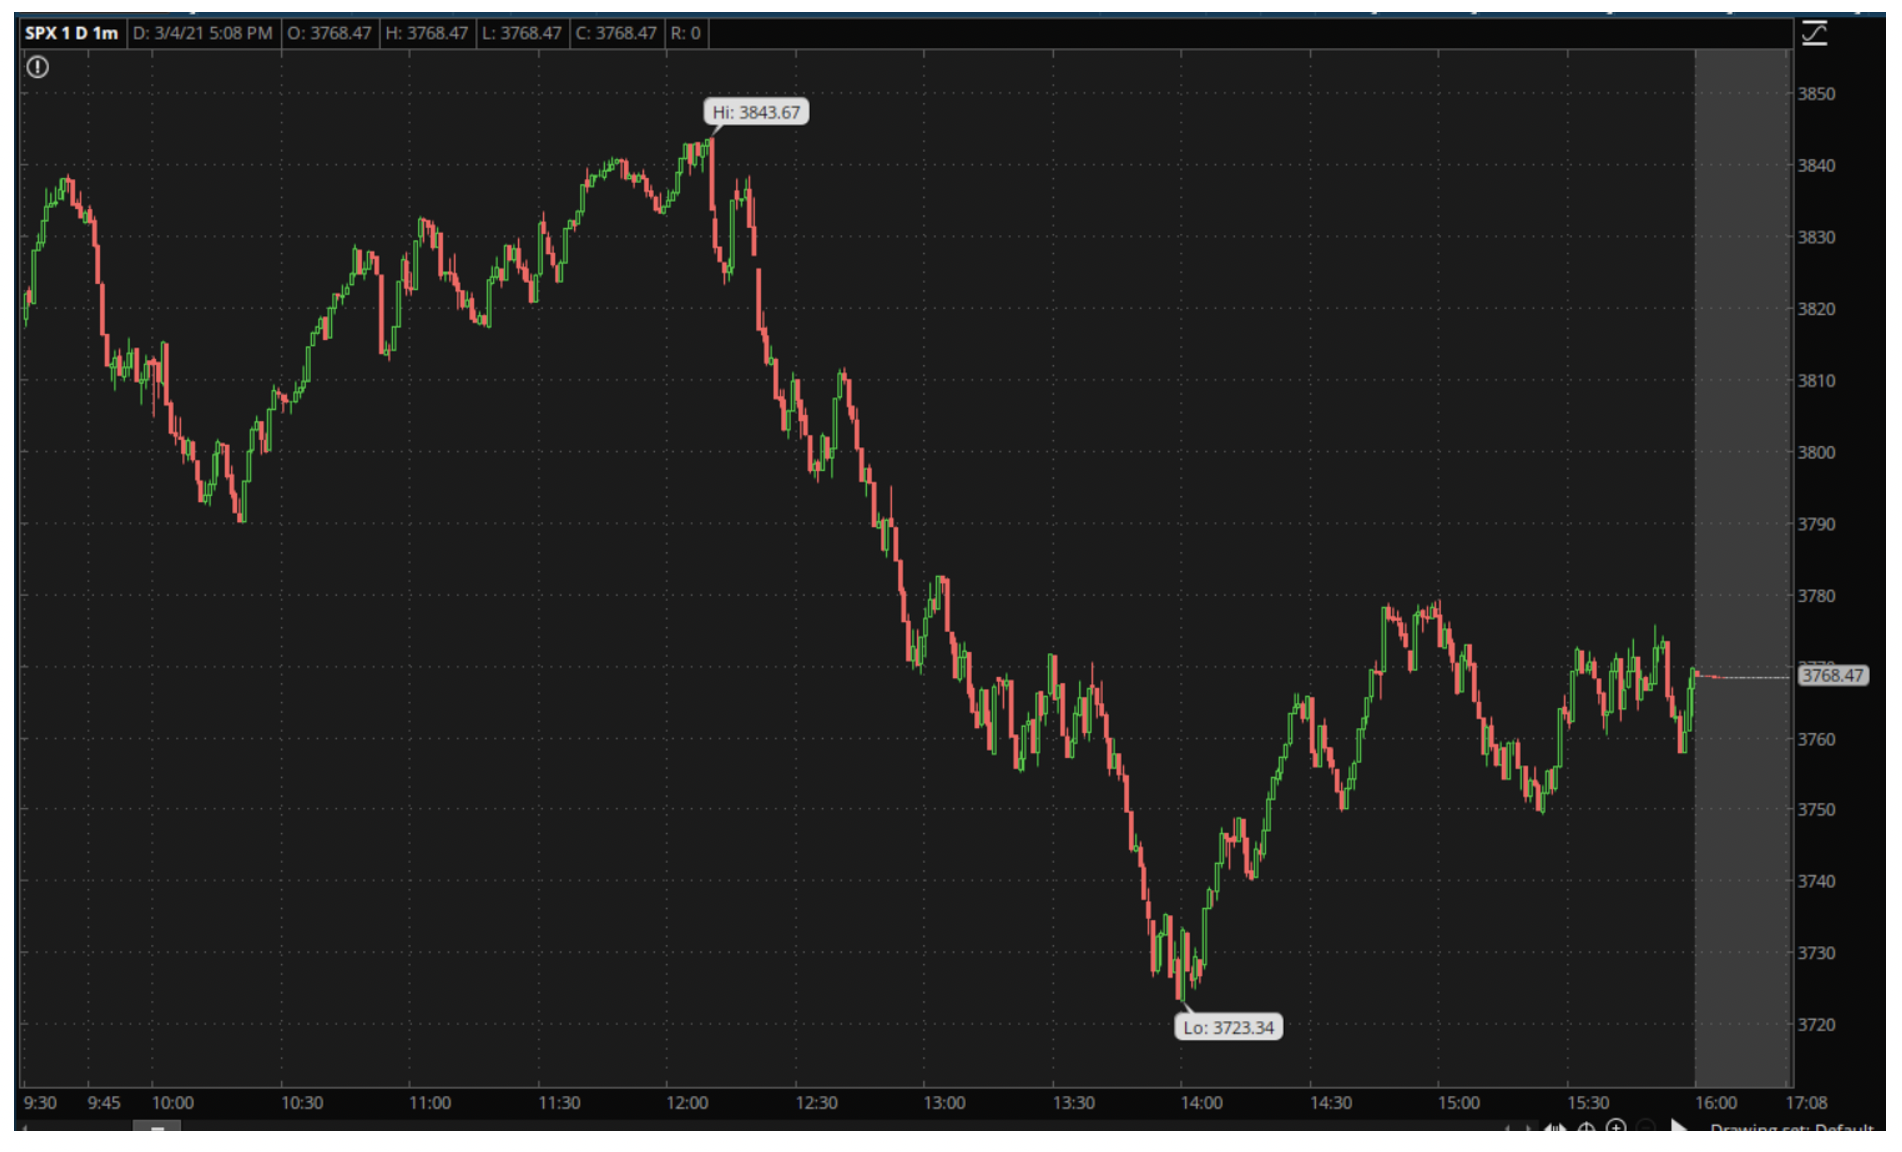Click the 3810 label on price axis
Image resolution: width=1902 pixels, height=1152 pixels.
1817,381
